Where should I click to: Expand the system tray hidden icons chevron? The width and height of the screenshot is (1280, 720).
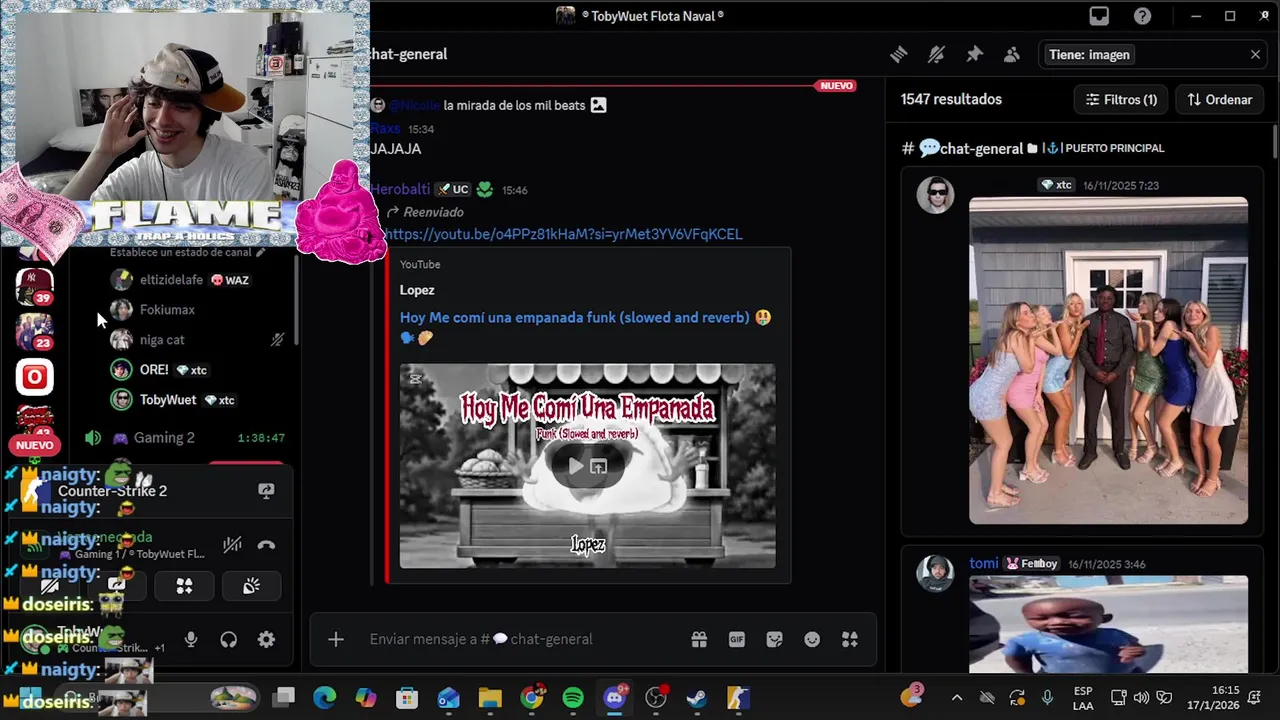pos(957,698)
